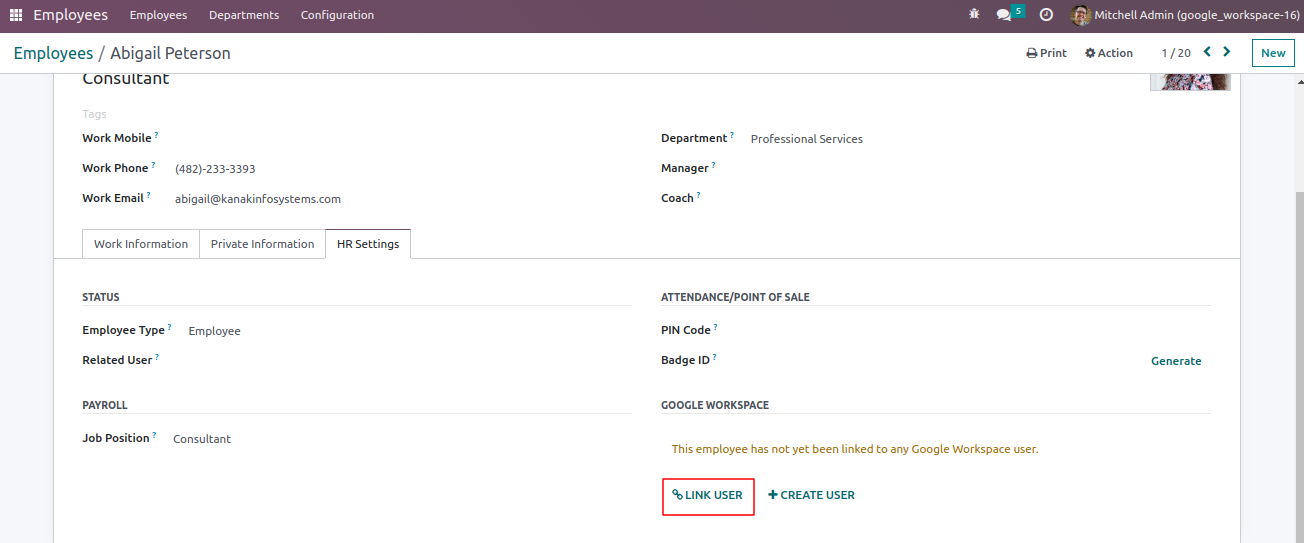The width and height of the screenshot is (1304, 543).
Task: Open the Print dropdown
Action: pyautogui.click(x=1046, y=53)
